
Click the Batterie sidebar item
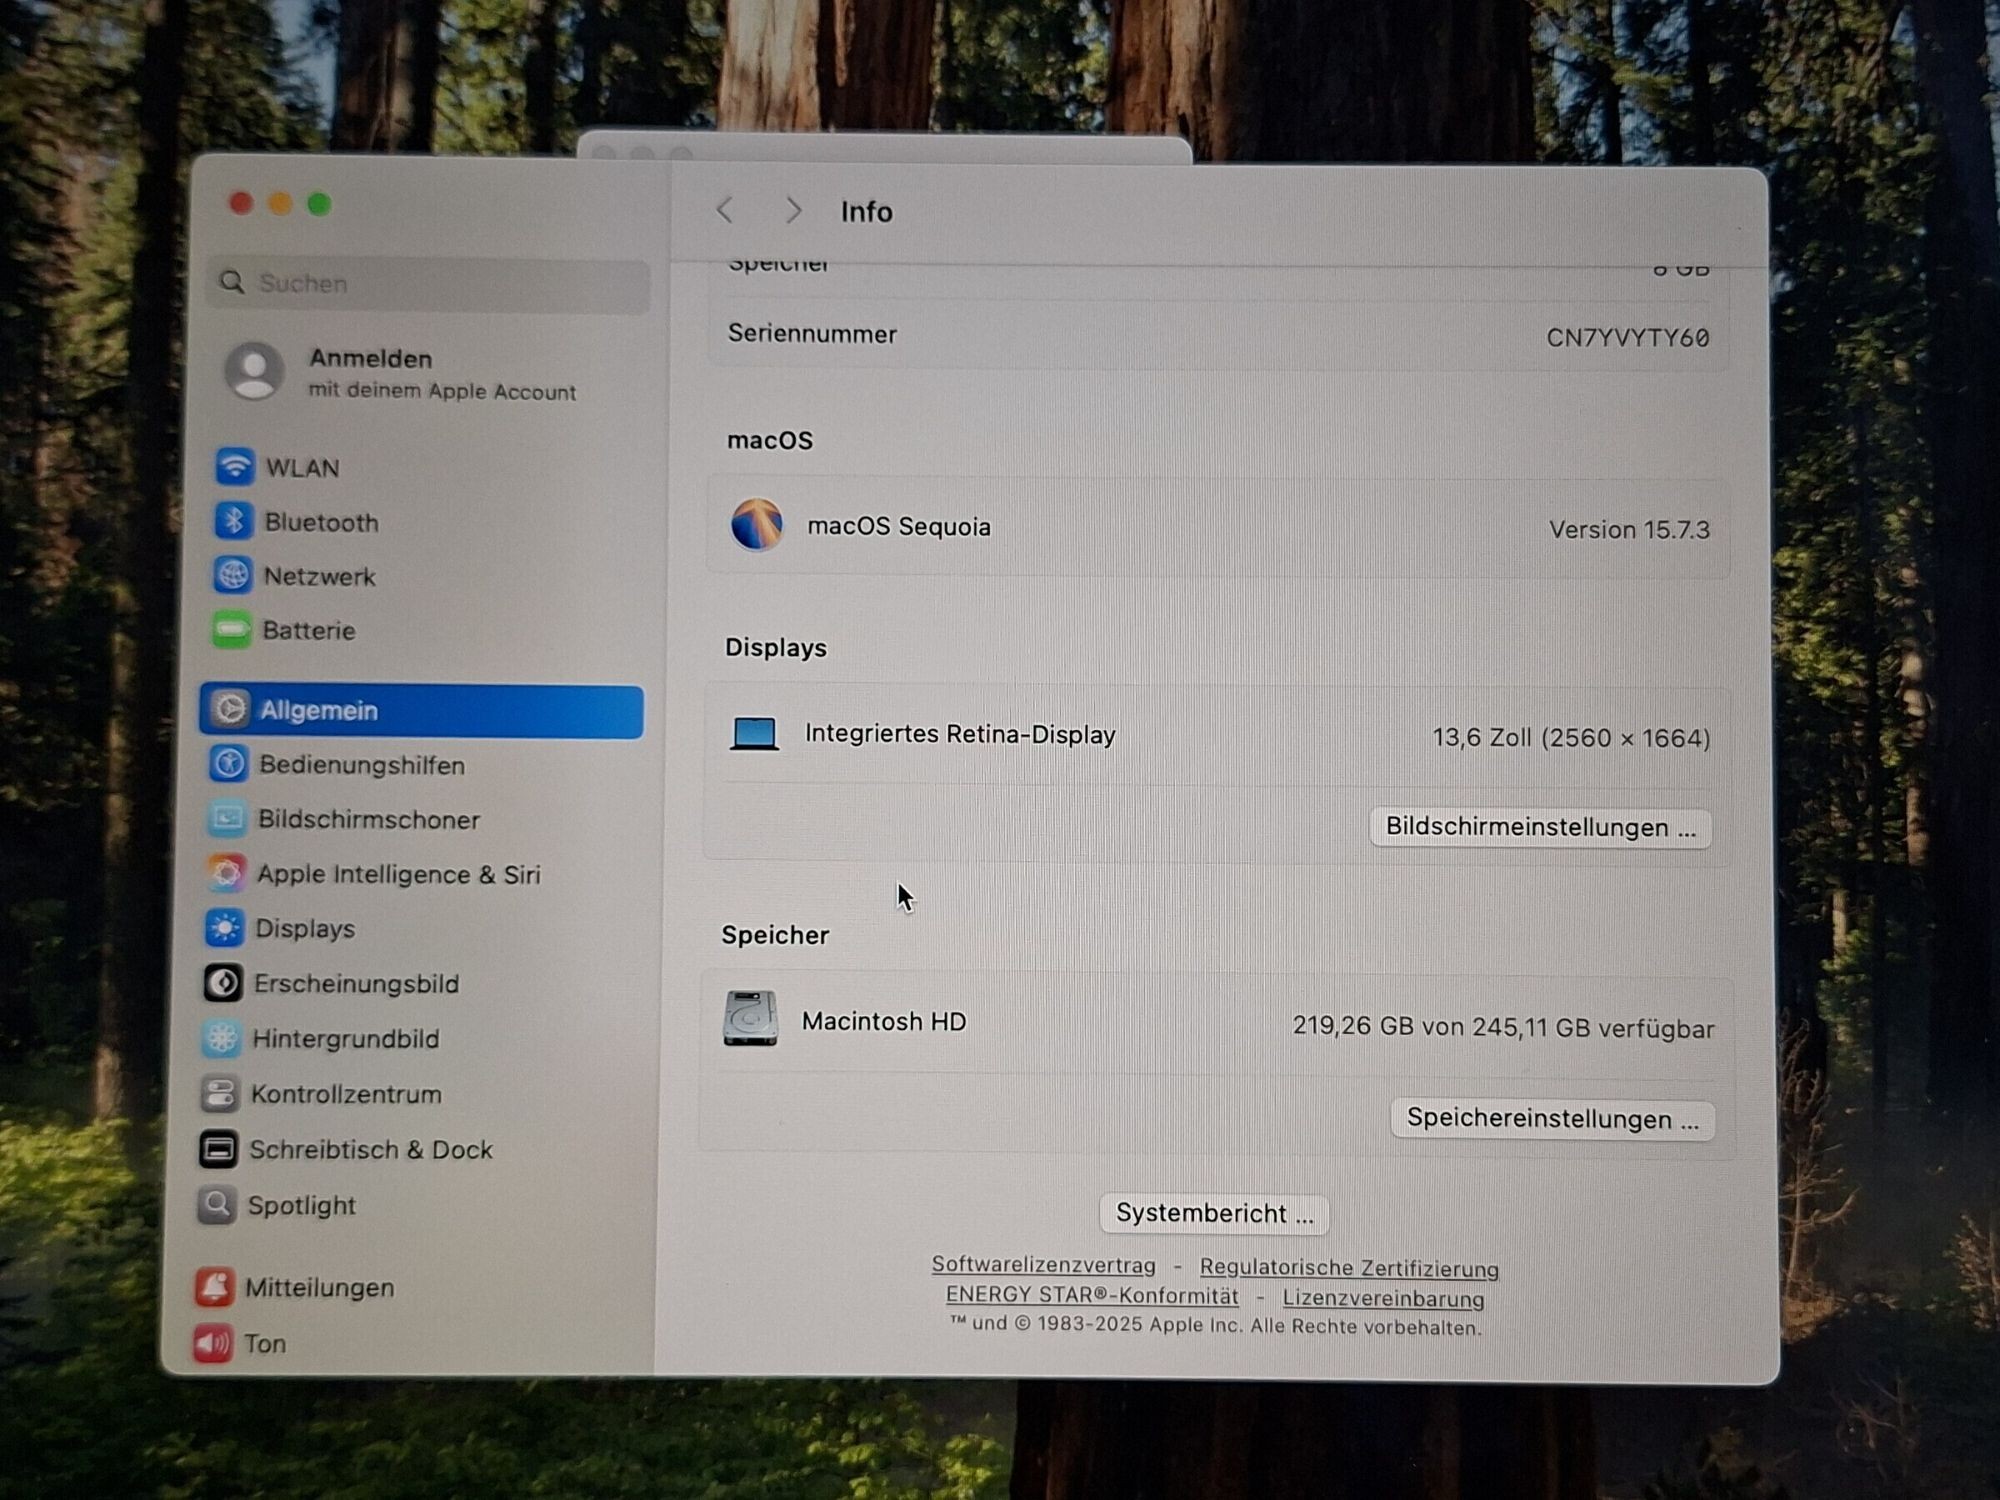[307, 630]
